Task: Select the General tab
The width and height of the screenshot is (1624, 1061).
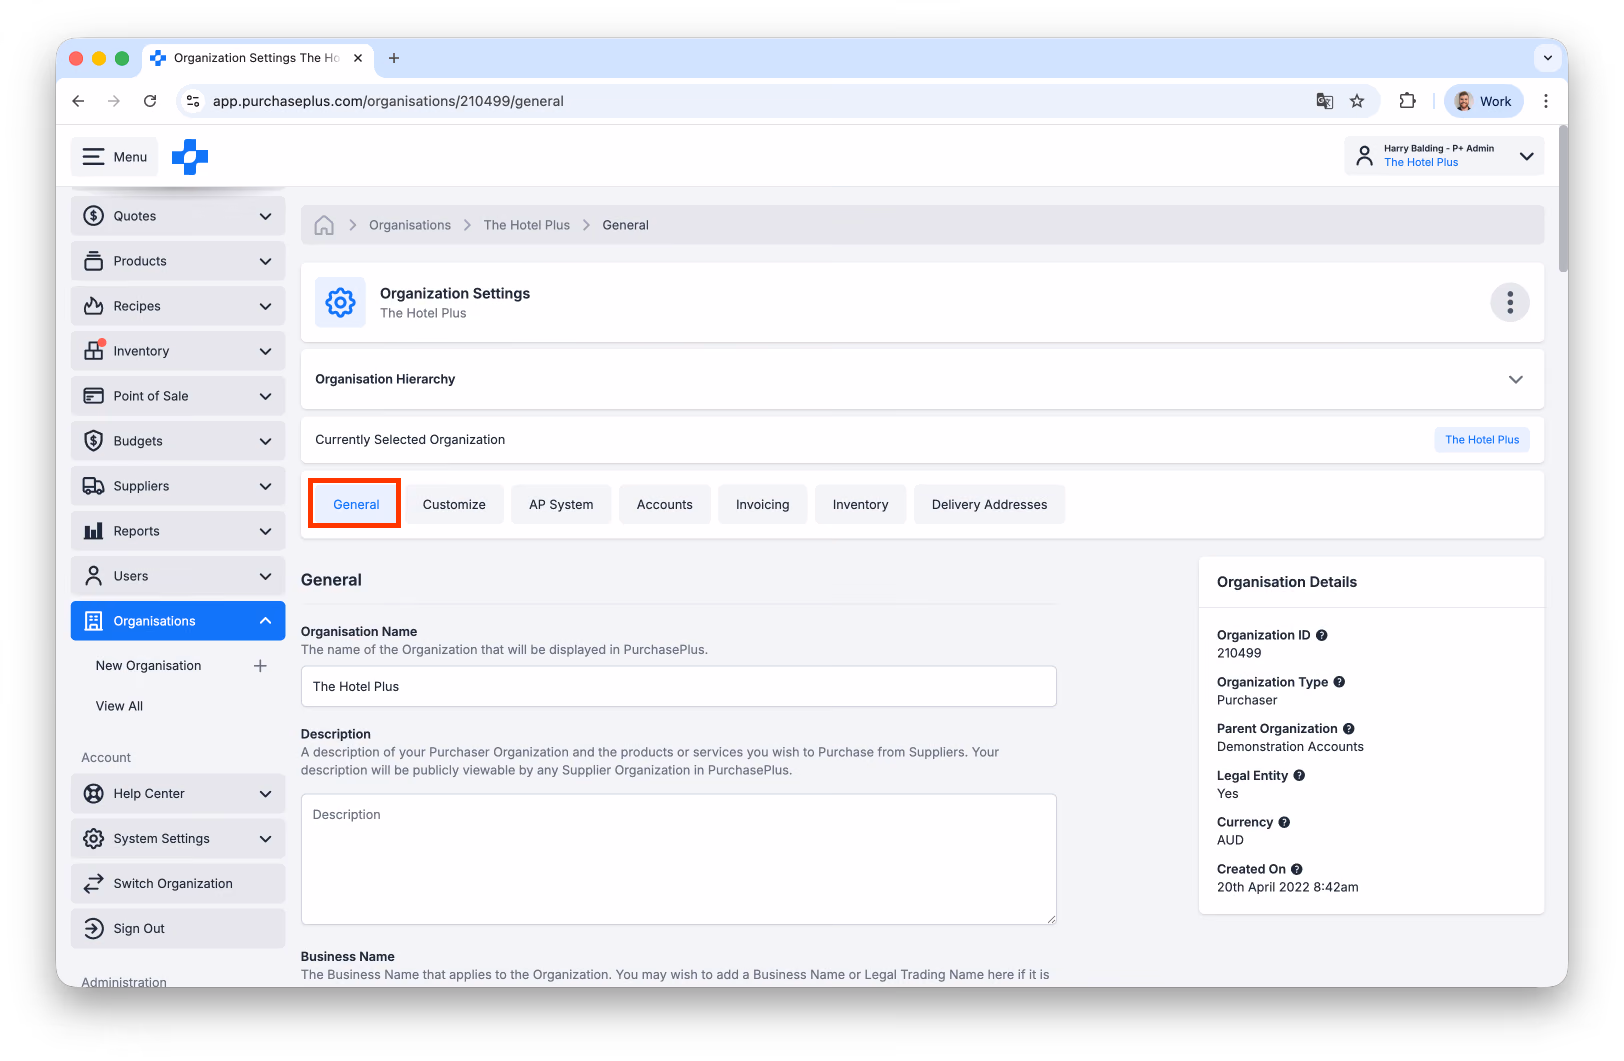Action: 356,505
